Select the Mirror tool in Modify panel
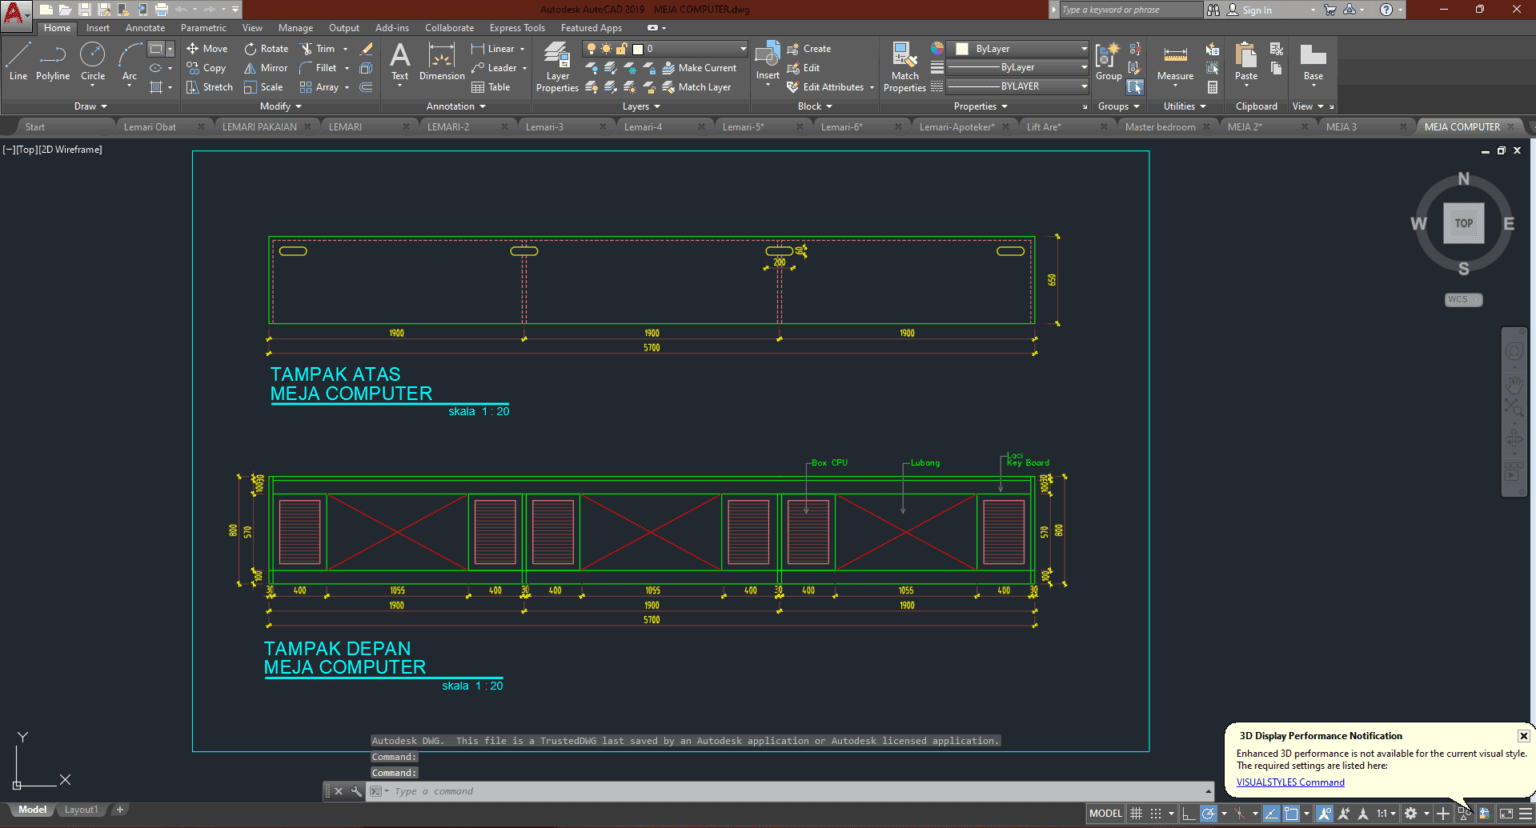This screenshot has height=828, width=1536. tap(265, 67)
